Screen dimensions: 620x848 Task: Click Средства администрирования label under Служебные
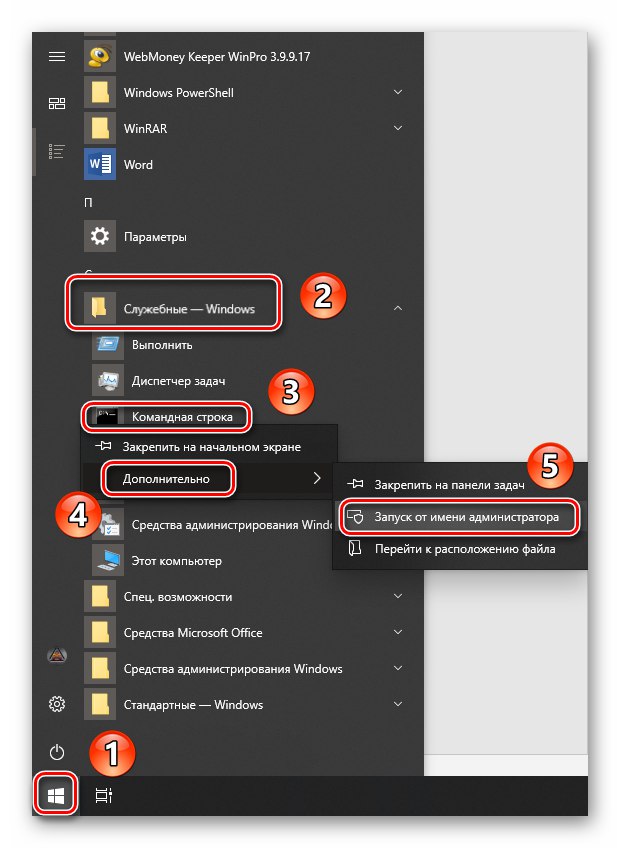[232, 525]
